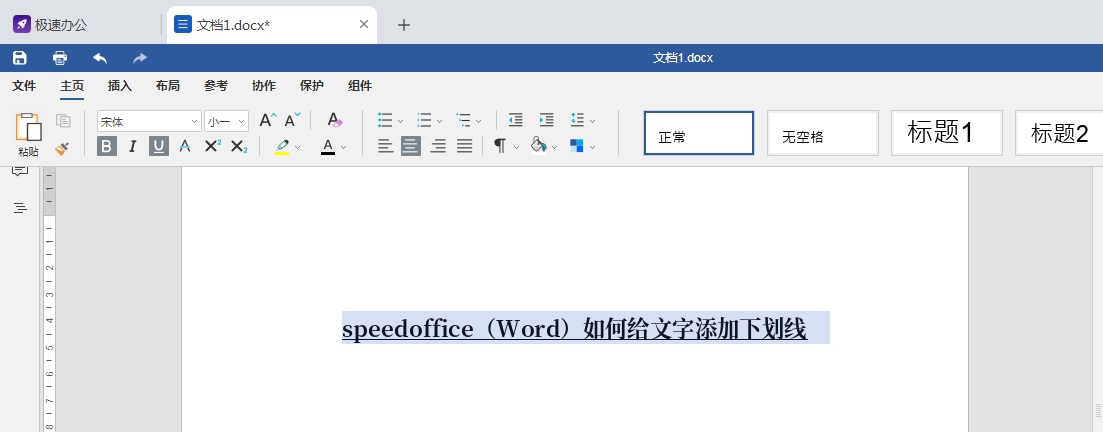The image size is (1103, 432).
Task: Open the font color dropdown arrow
Action: click(x=344, y=147)
